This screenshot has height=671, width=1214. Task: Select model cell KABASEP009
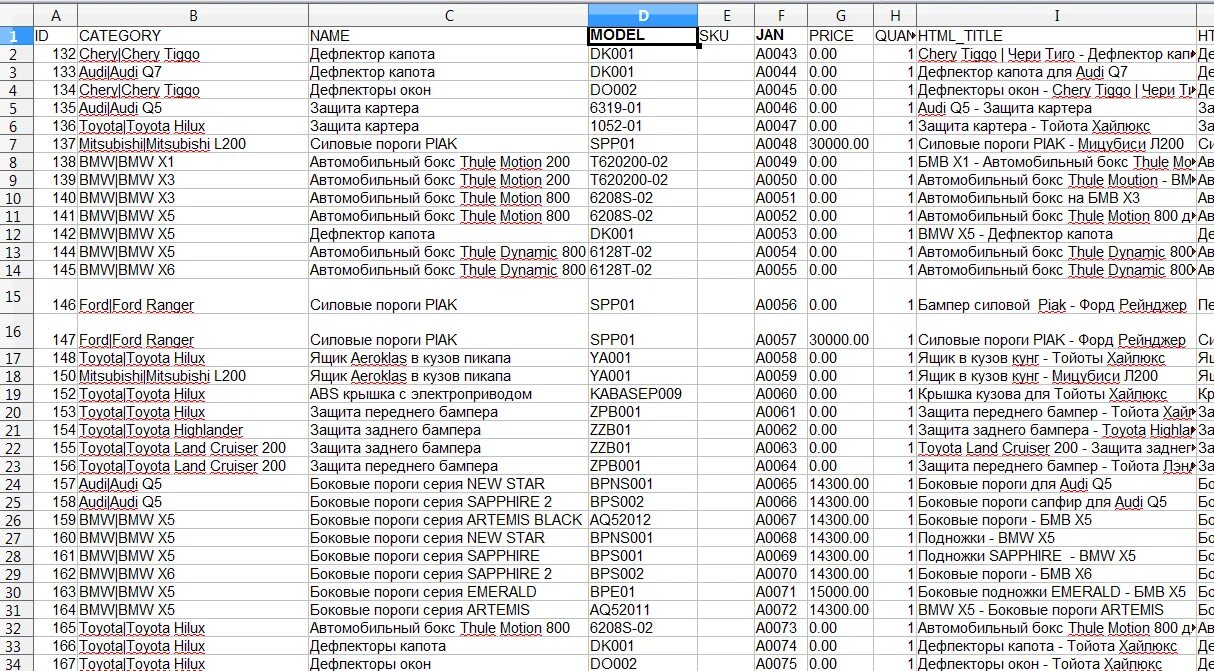tap(643, 394)
